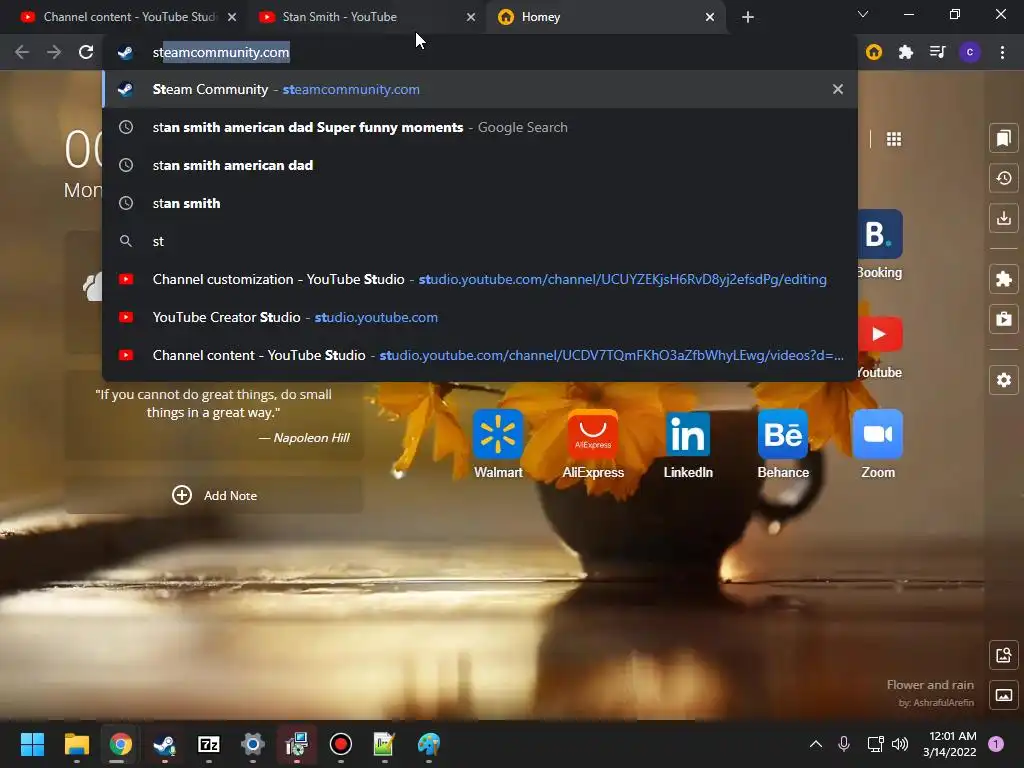Open the clipboard icon in Homey sidebar
The image size is (1024, 768).
coord(1004,319)
